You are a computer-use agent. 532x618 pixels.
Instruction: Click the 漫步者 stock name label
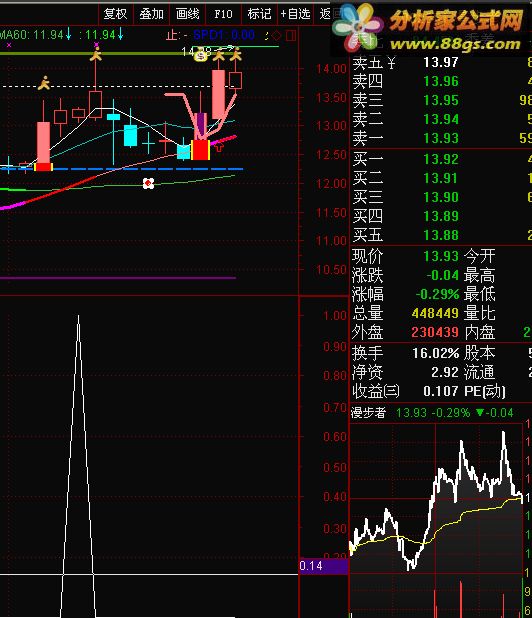click(x=368, y=413)
